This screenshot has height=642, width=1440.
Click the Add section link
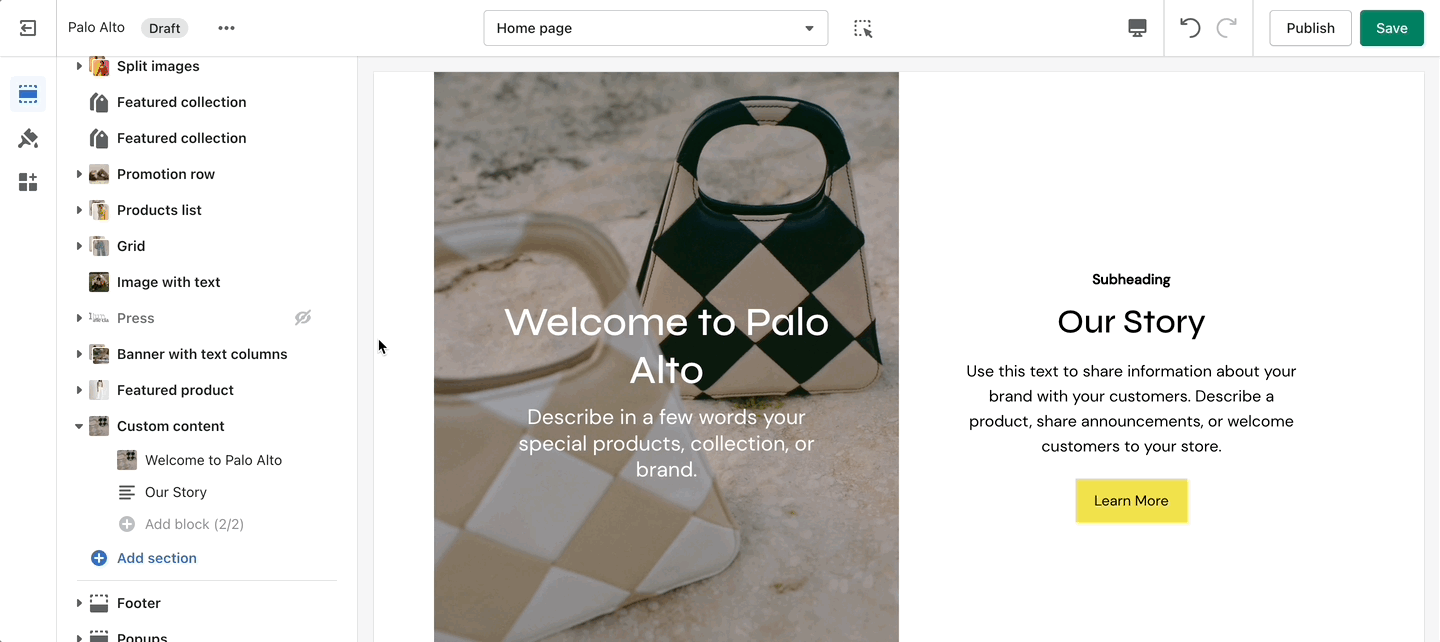pos(156,558)
